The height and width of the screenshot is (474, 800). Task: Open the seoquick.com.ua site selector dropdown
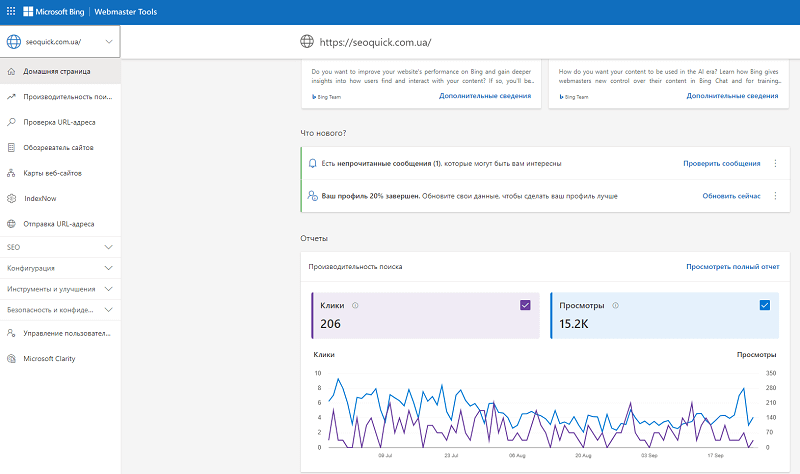(x=60, y=42)
